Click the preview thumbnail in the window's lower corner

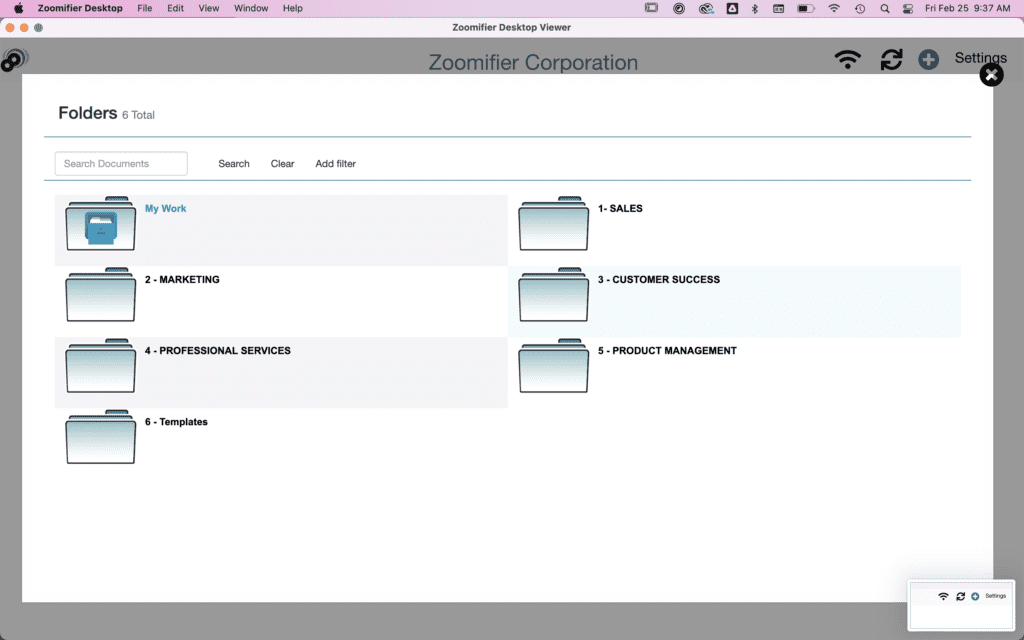[x=962, y=605]
